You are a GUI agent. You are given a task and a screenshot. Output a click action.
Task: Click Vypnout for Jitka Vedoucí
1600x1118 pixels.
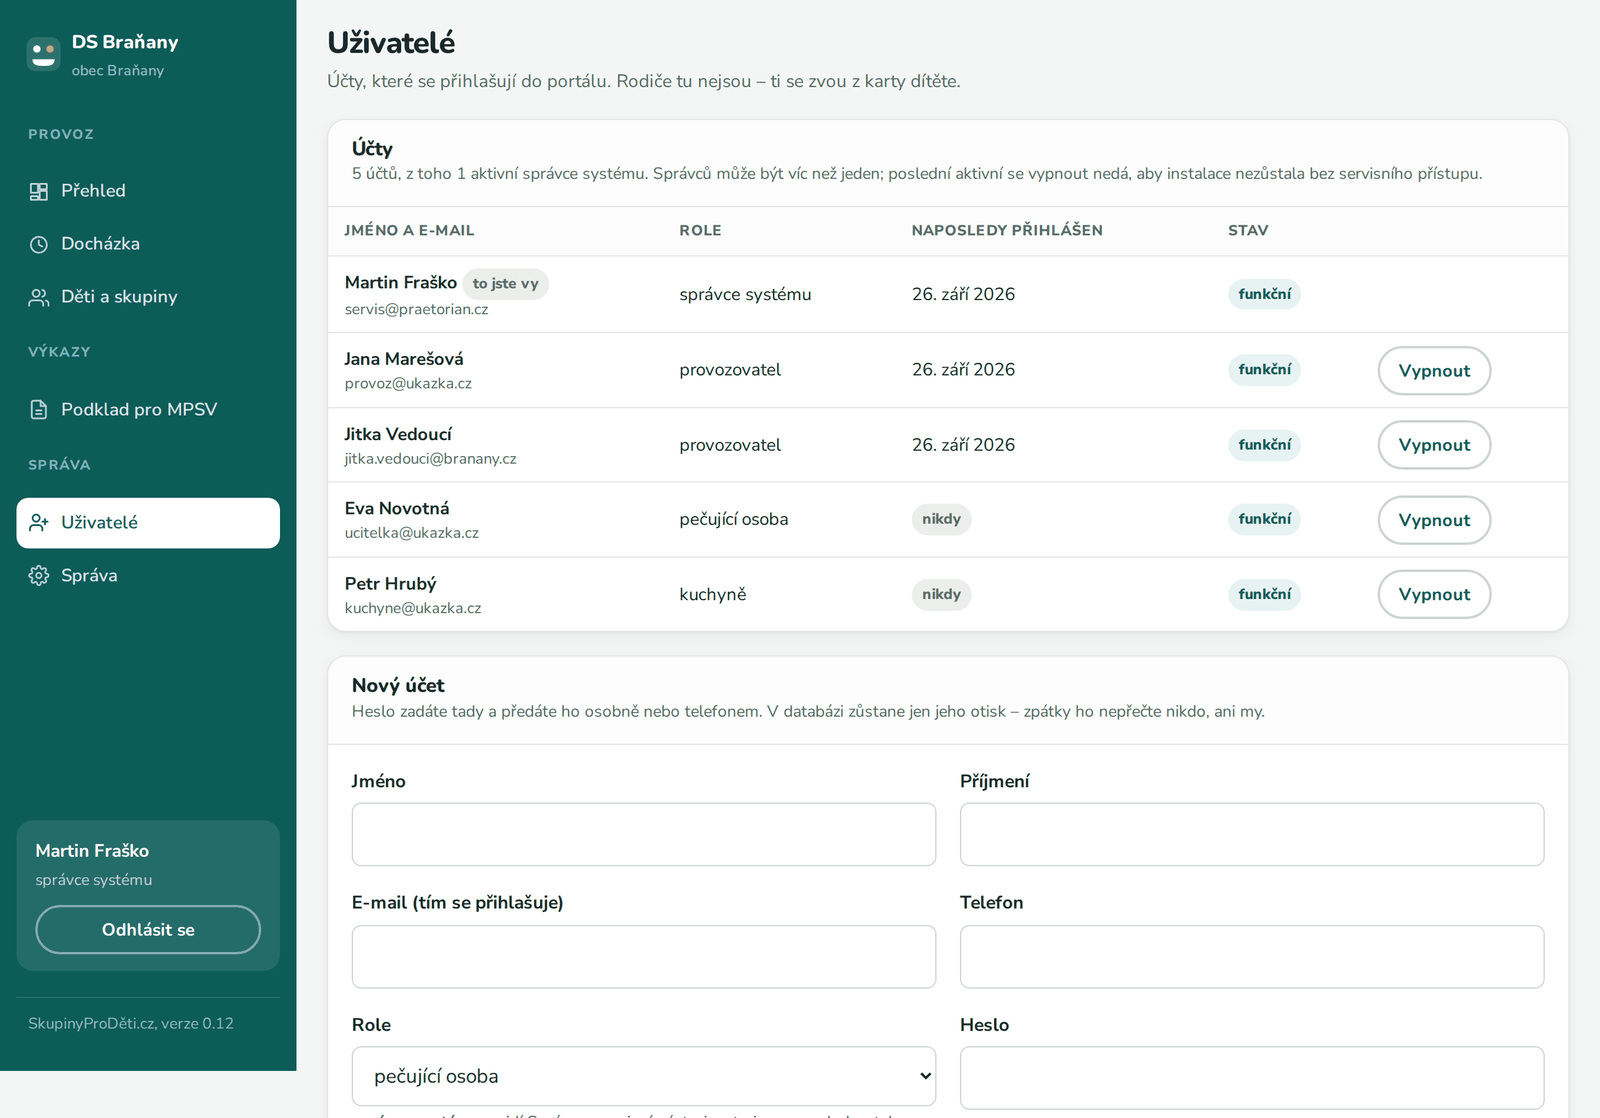tap(1434, 445)
